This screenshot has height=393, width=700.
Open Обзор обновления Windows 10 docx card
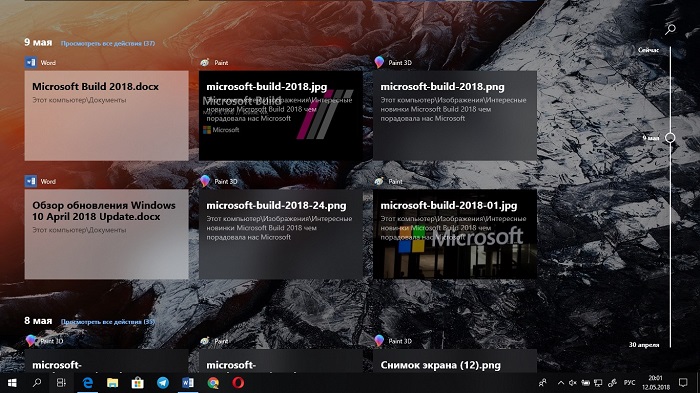pos(106,234)
